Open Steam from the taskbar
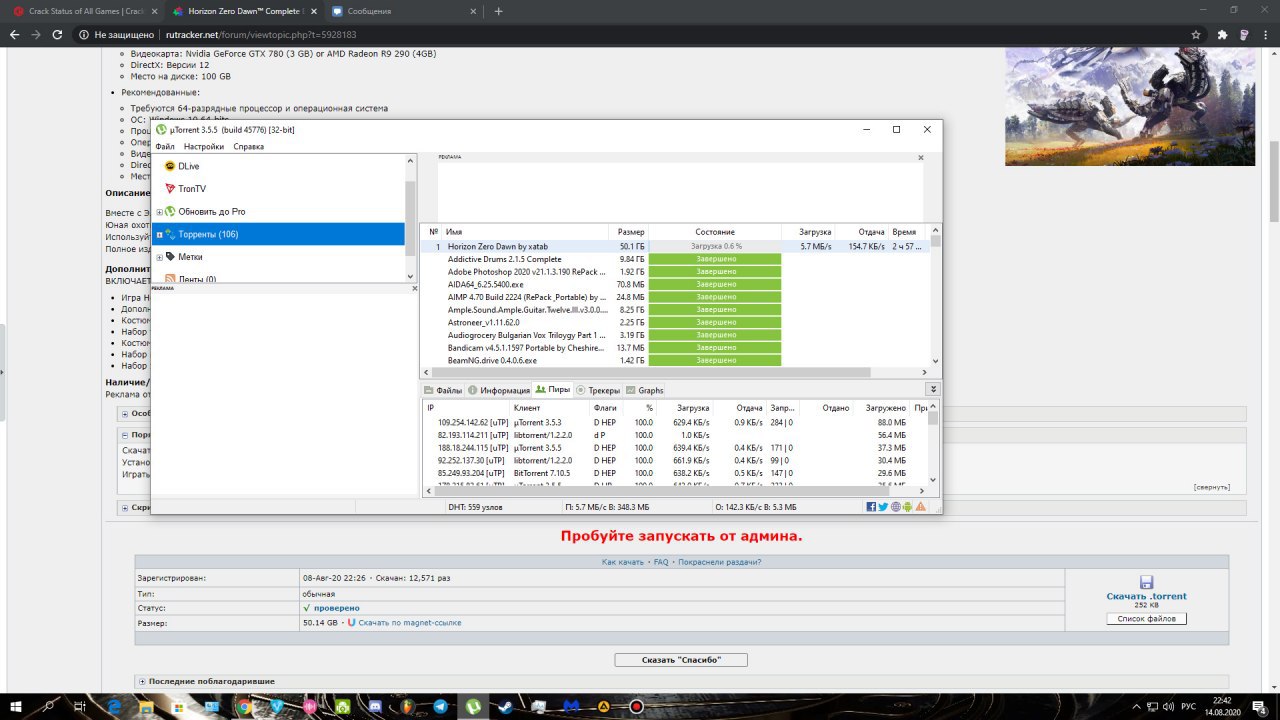This screenshot has height=720, width=1280. pos(506,706)
